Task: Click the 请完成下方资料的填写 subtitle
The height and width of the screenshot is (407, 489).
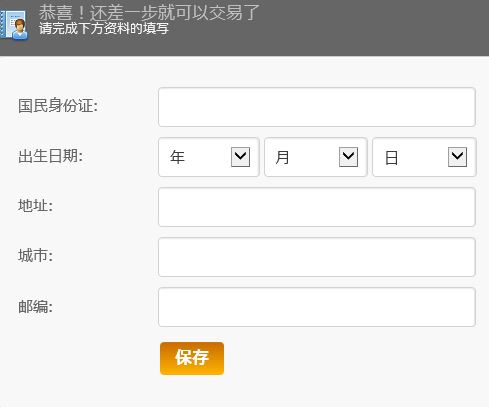Action: 104,28
